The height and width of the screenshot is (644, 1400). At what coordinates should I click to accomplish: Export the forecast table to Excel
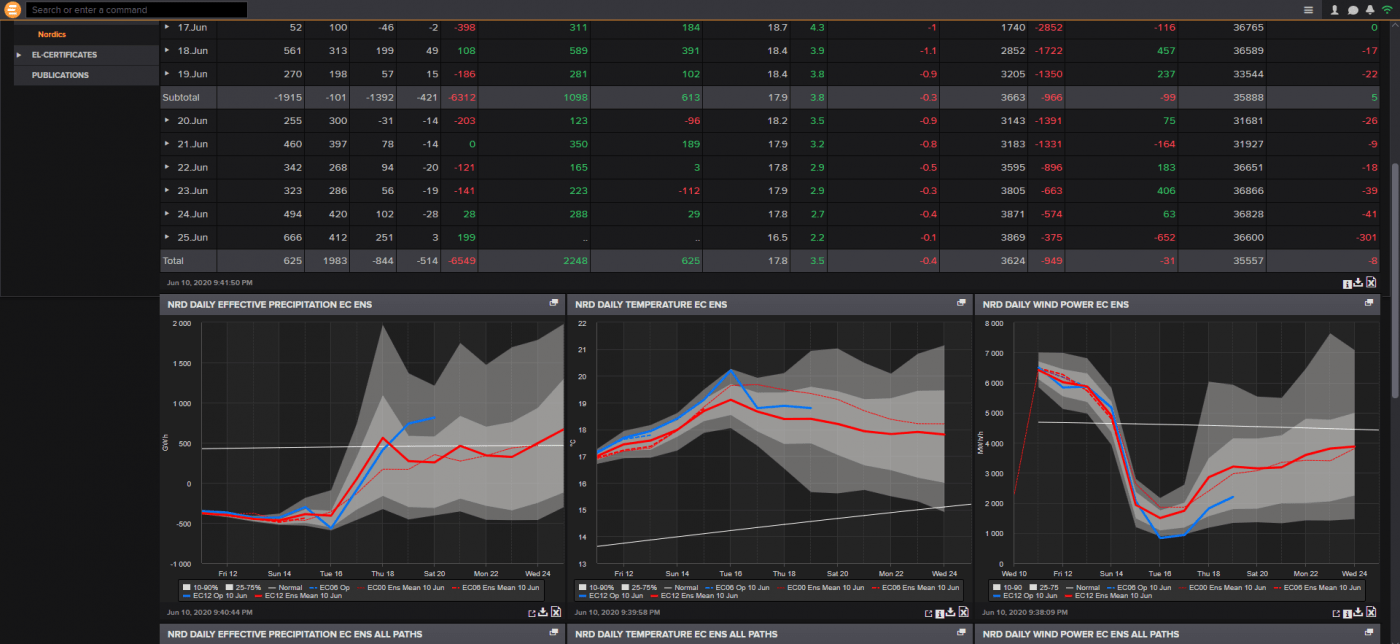1371,283
